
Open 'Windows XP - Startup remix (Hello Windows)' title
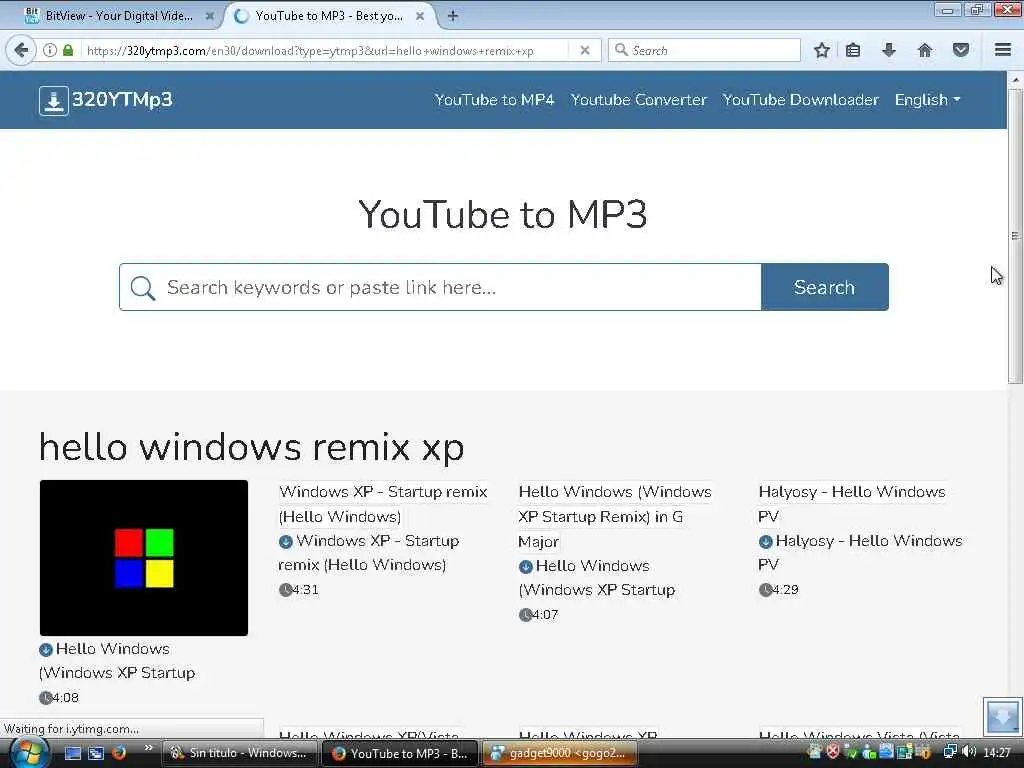pyautogui.click(x=383, y=504)
